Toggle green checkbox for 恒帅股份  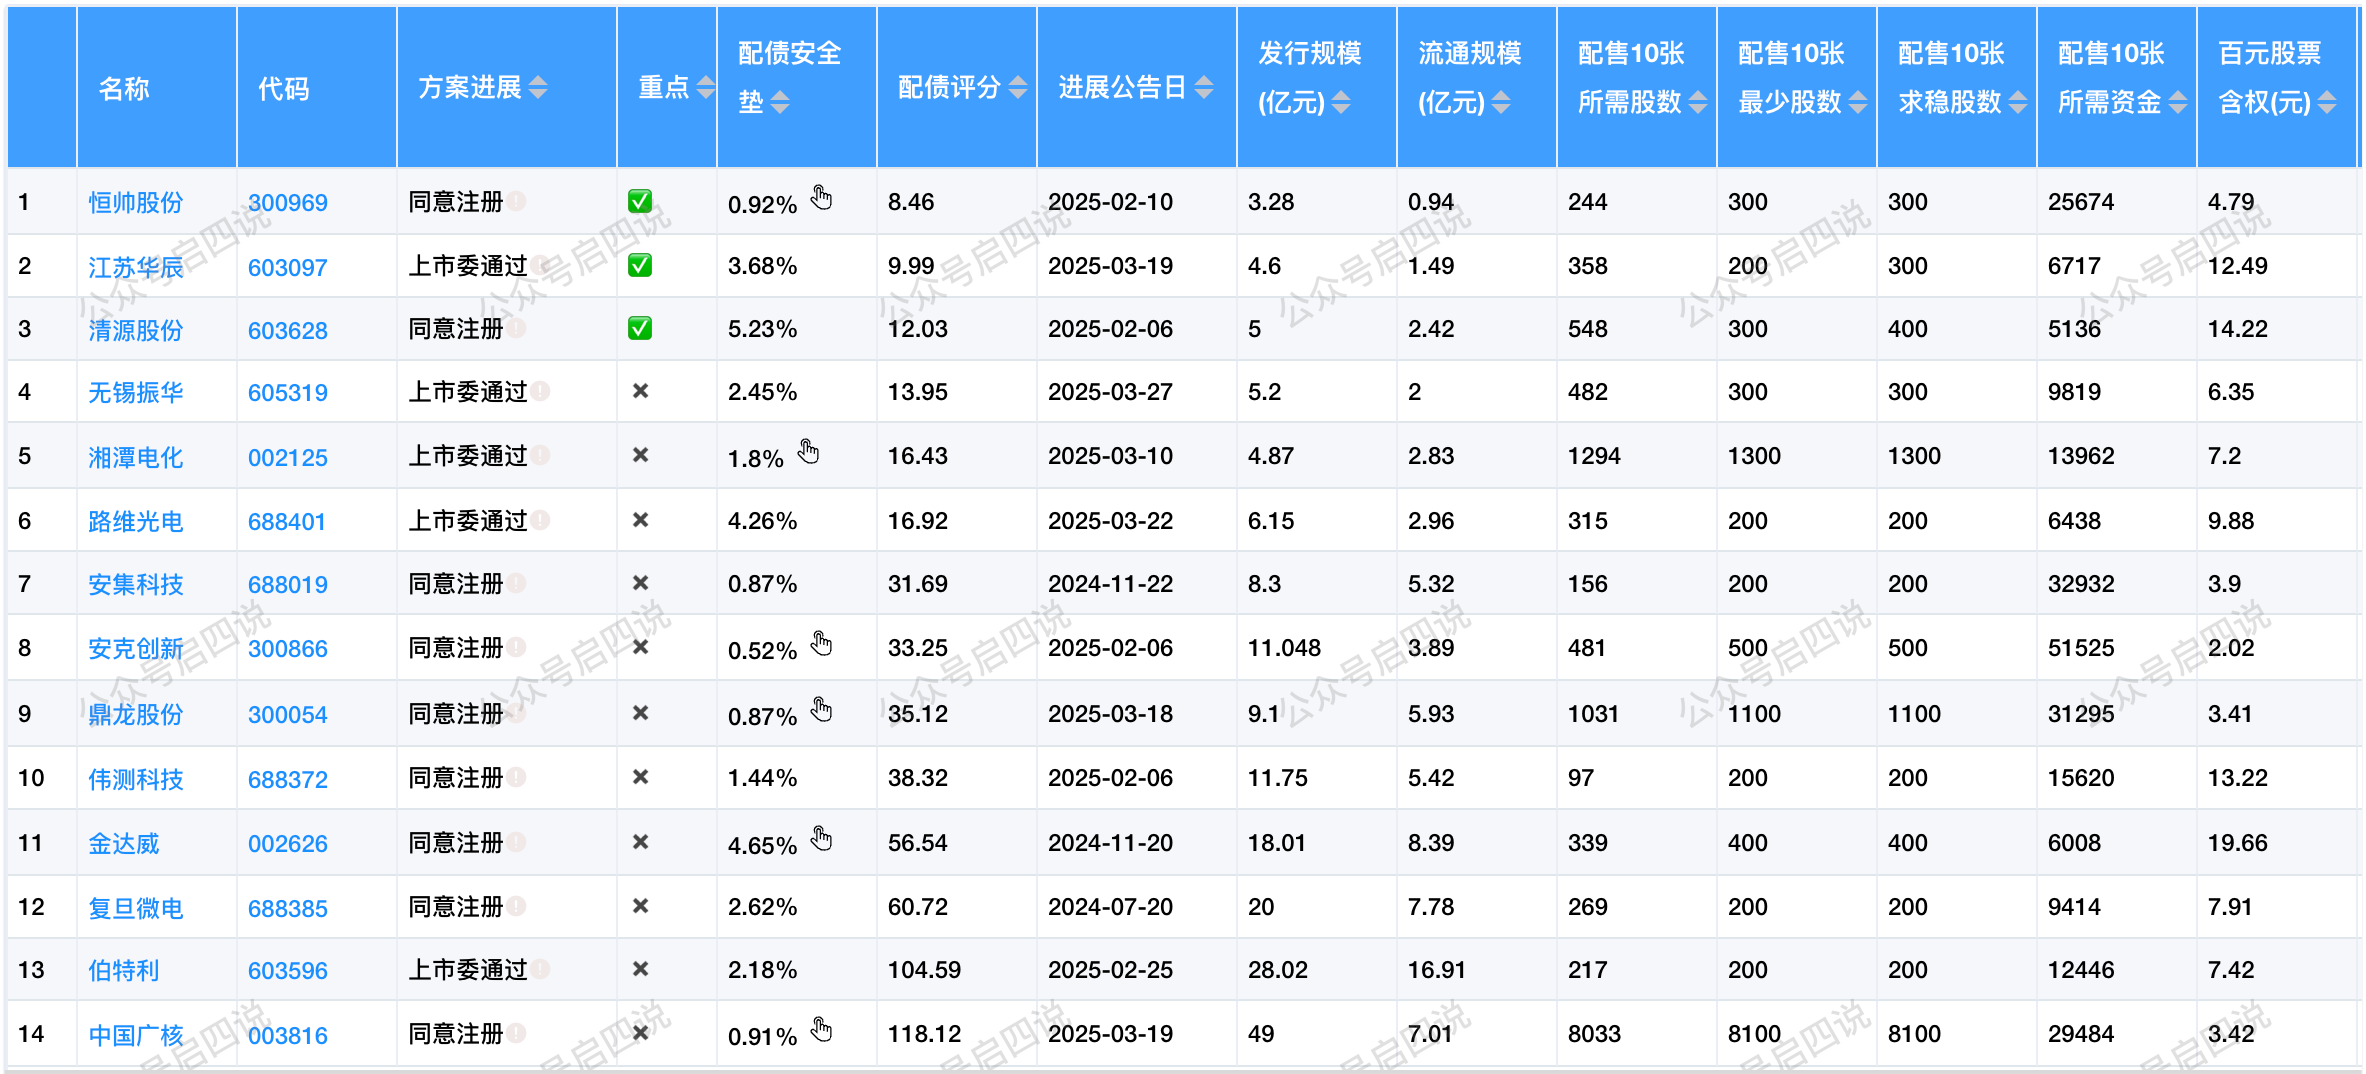point(640,201)
